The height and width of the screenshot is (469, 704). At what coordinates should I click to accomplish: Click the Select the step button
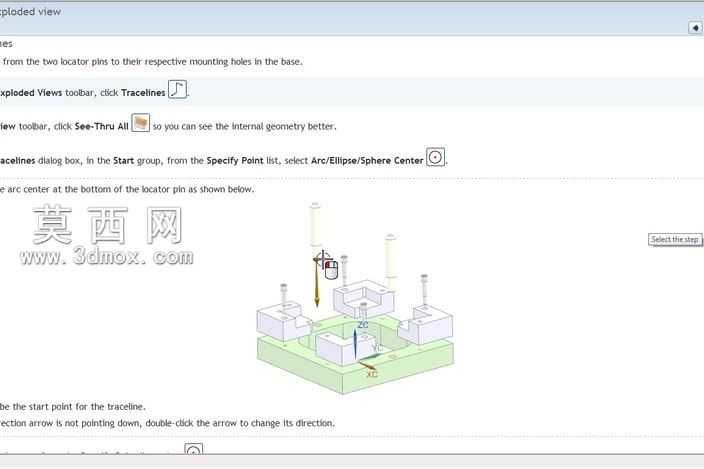675,240
